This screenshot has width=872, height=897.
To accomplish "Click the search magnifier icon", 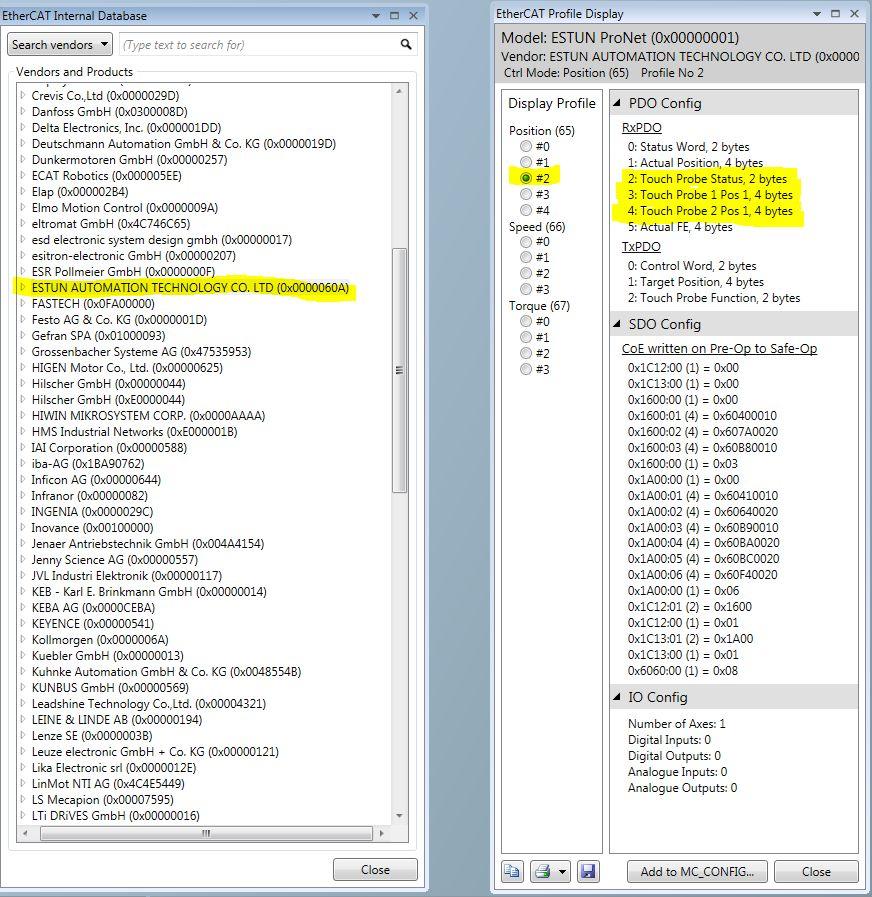I will [406, 44].
